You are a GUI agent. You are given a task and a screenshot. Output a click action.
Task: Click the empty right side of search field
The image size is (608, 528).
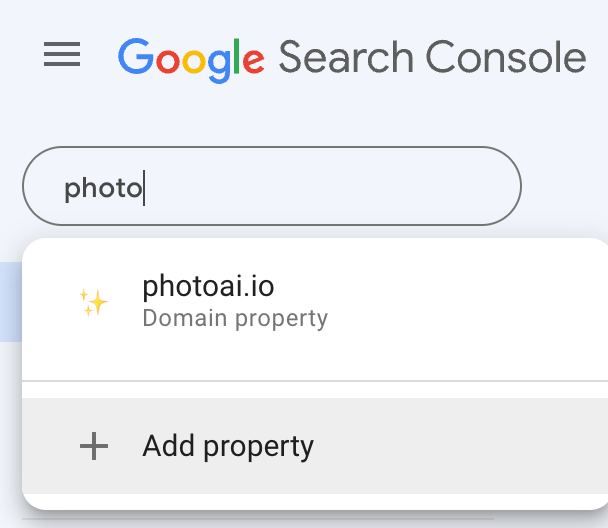400,187
